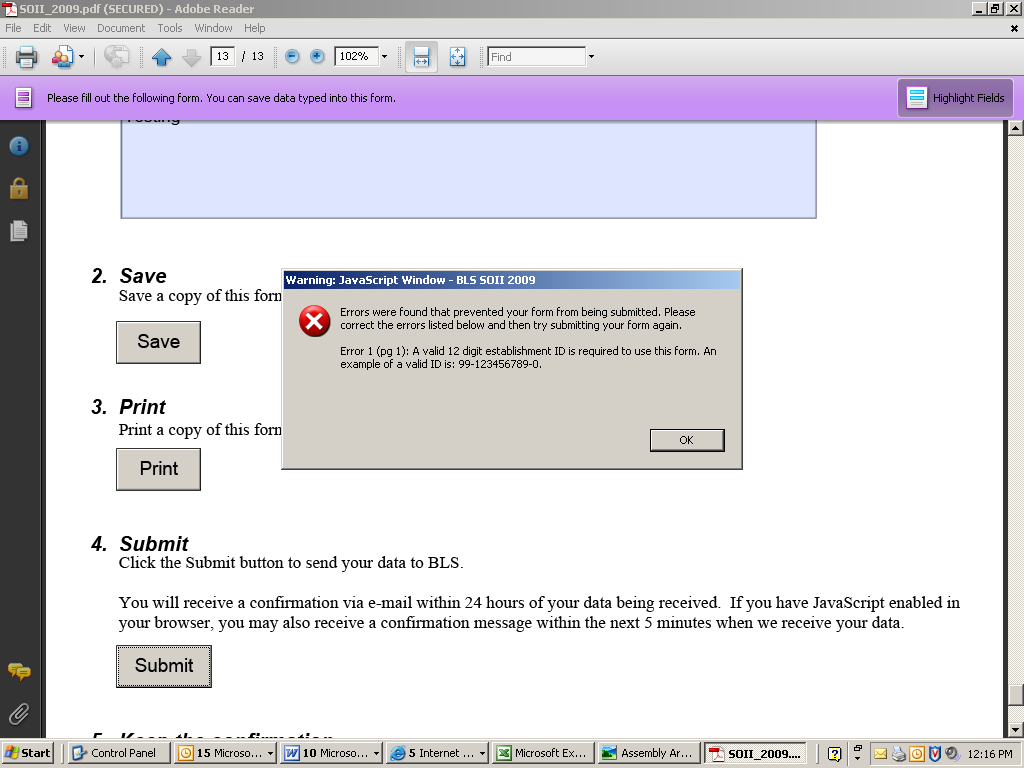Image resolution: width=1024 pixels, height=768 pixels.
Task: Open the Tools menu
Action: 170,28
